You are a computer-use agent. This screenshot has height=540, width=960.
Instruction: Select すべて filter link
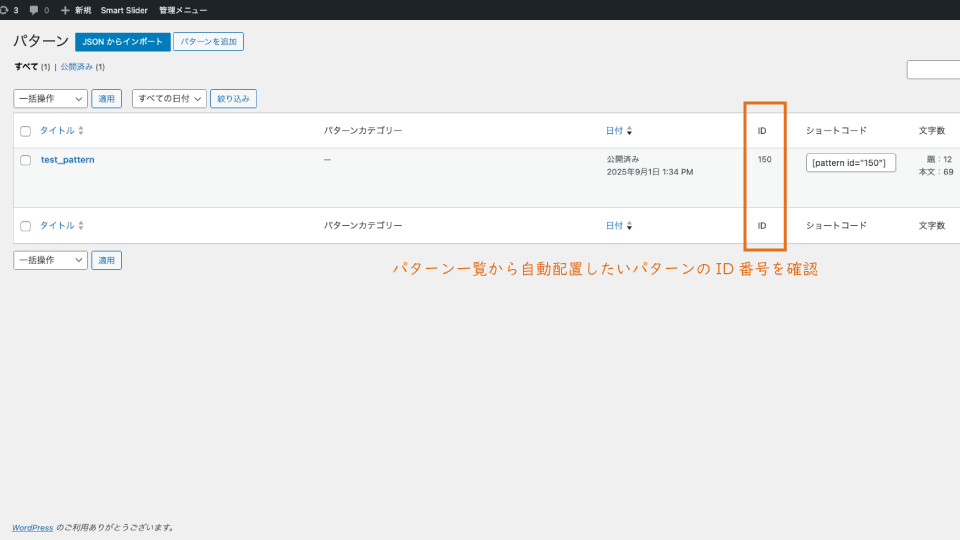(26, 67)
